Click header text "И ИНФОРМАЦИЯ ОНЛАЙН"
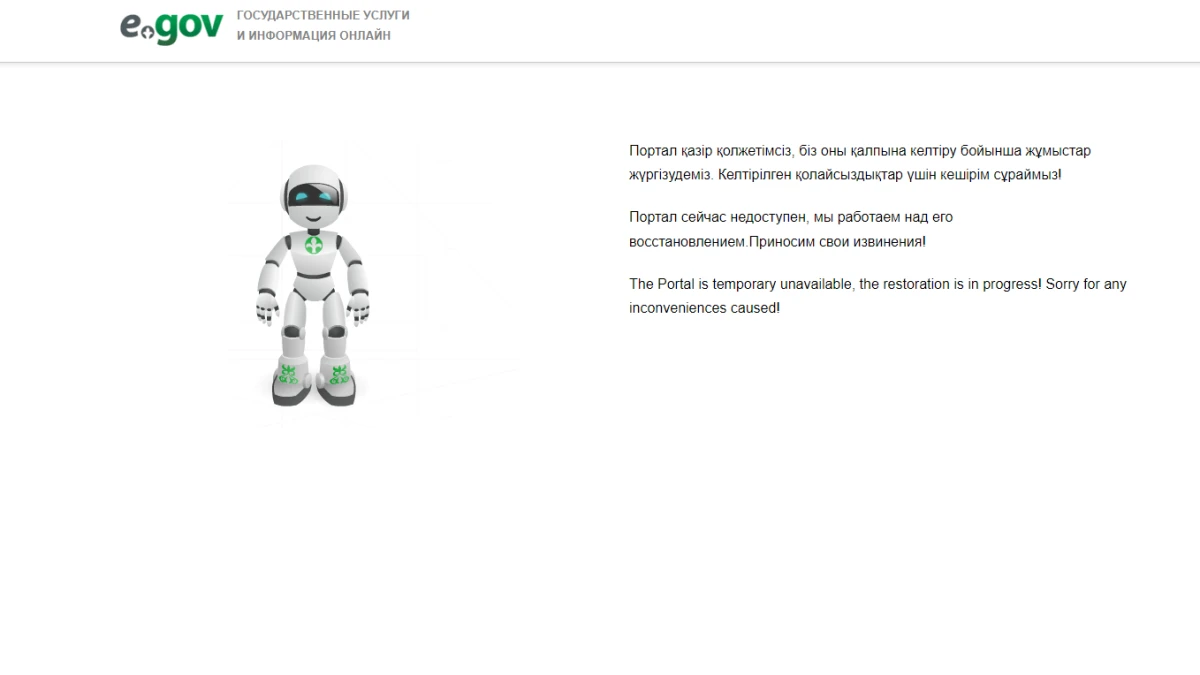 tap(314, 36)
